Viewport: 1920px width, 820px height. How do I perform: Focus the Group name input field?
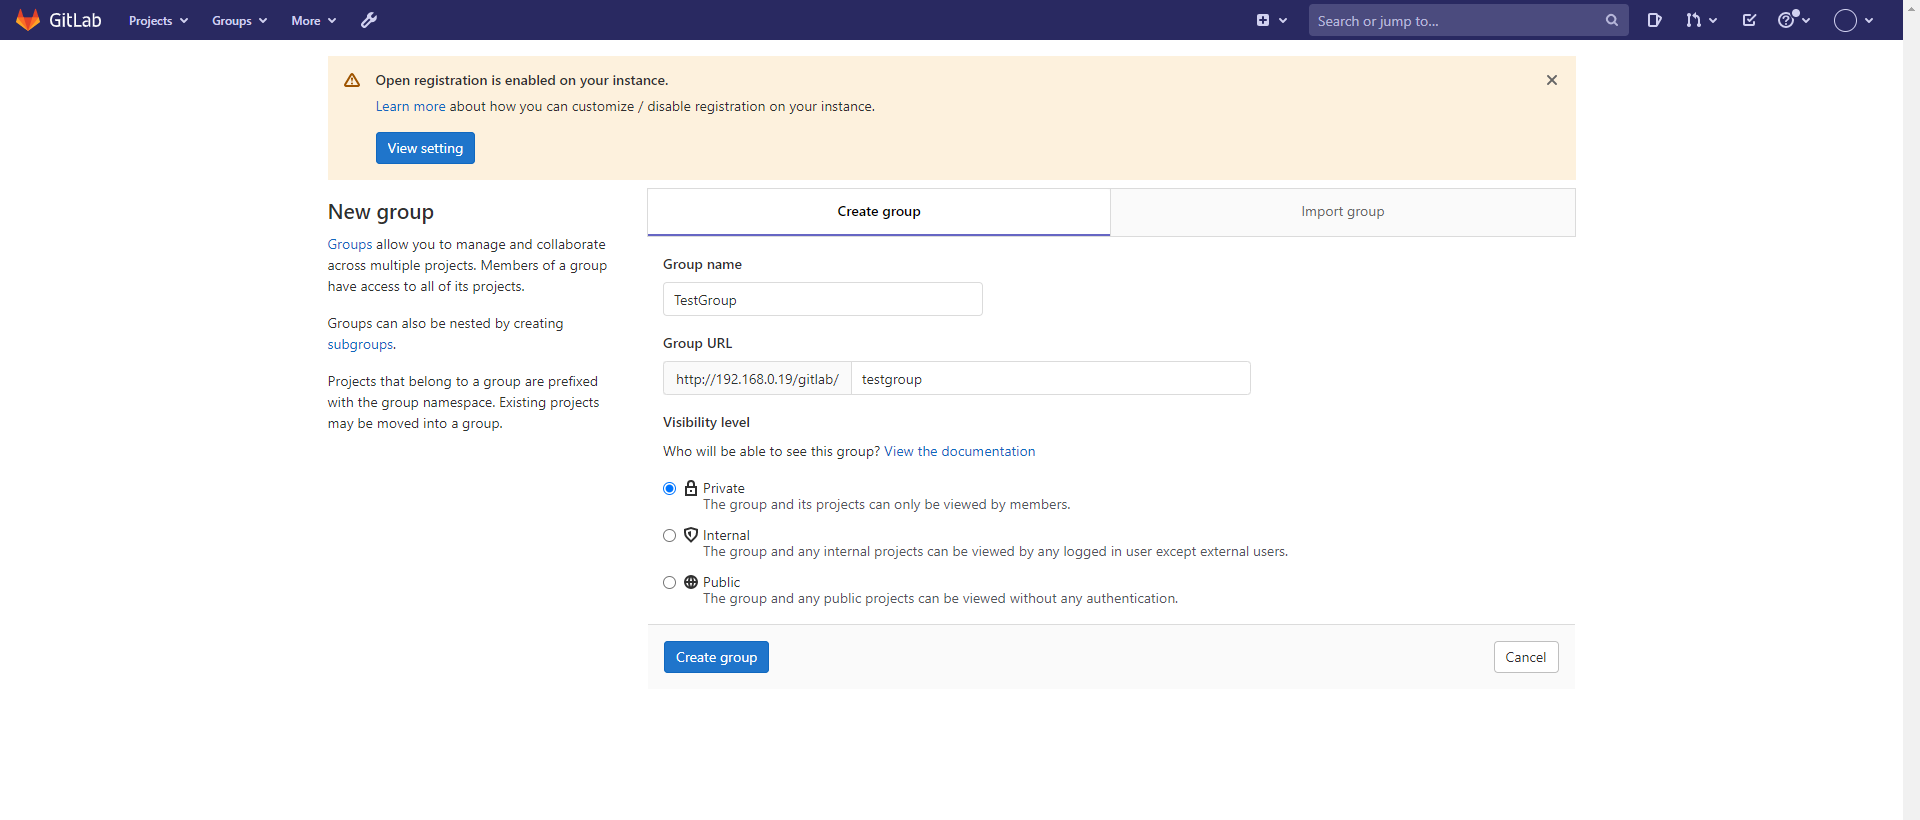pyautogui.click(x=823, y=299)
